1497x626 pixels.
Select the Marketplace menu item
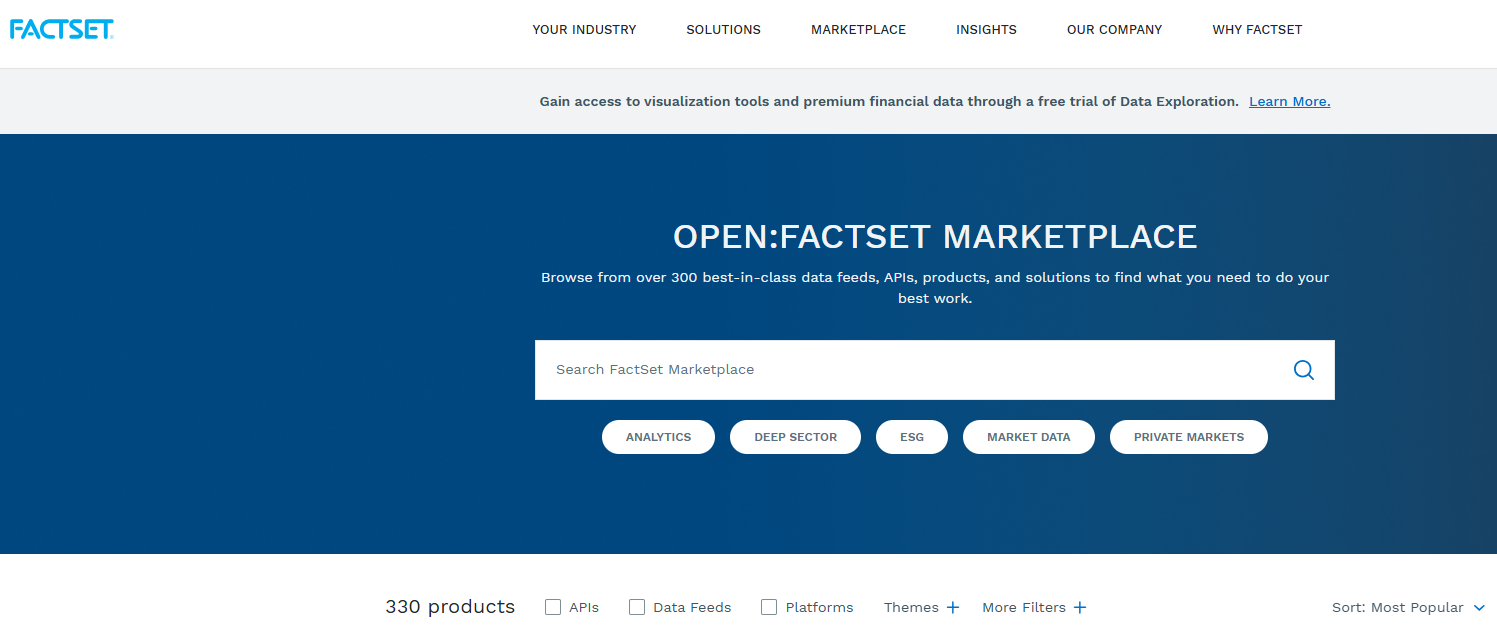click(x=858, y=29)
